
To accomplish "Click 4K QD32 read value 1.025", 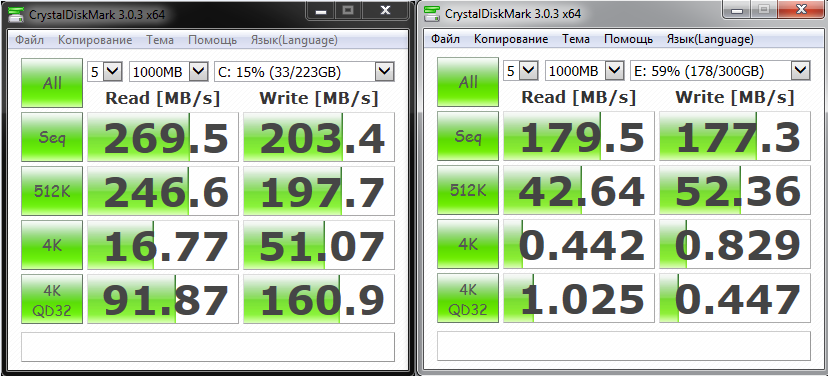I will pos(580,298).
